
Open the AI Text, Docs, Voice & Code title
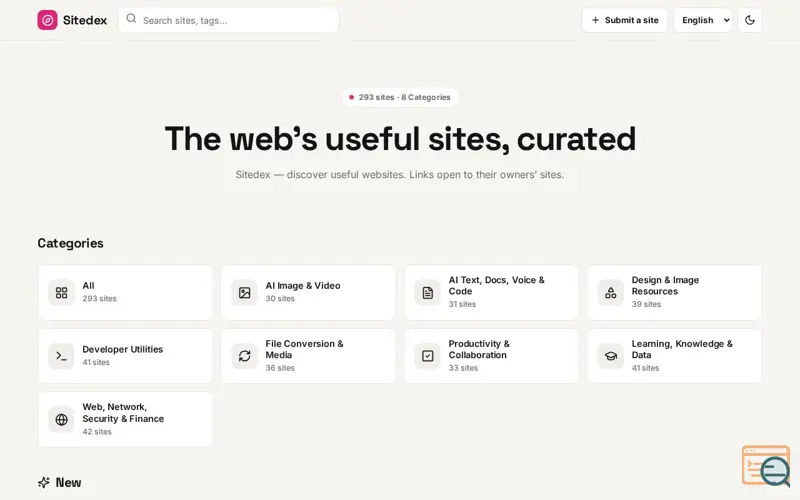(x=496, y=286)
